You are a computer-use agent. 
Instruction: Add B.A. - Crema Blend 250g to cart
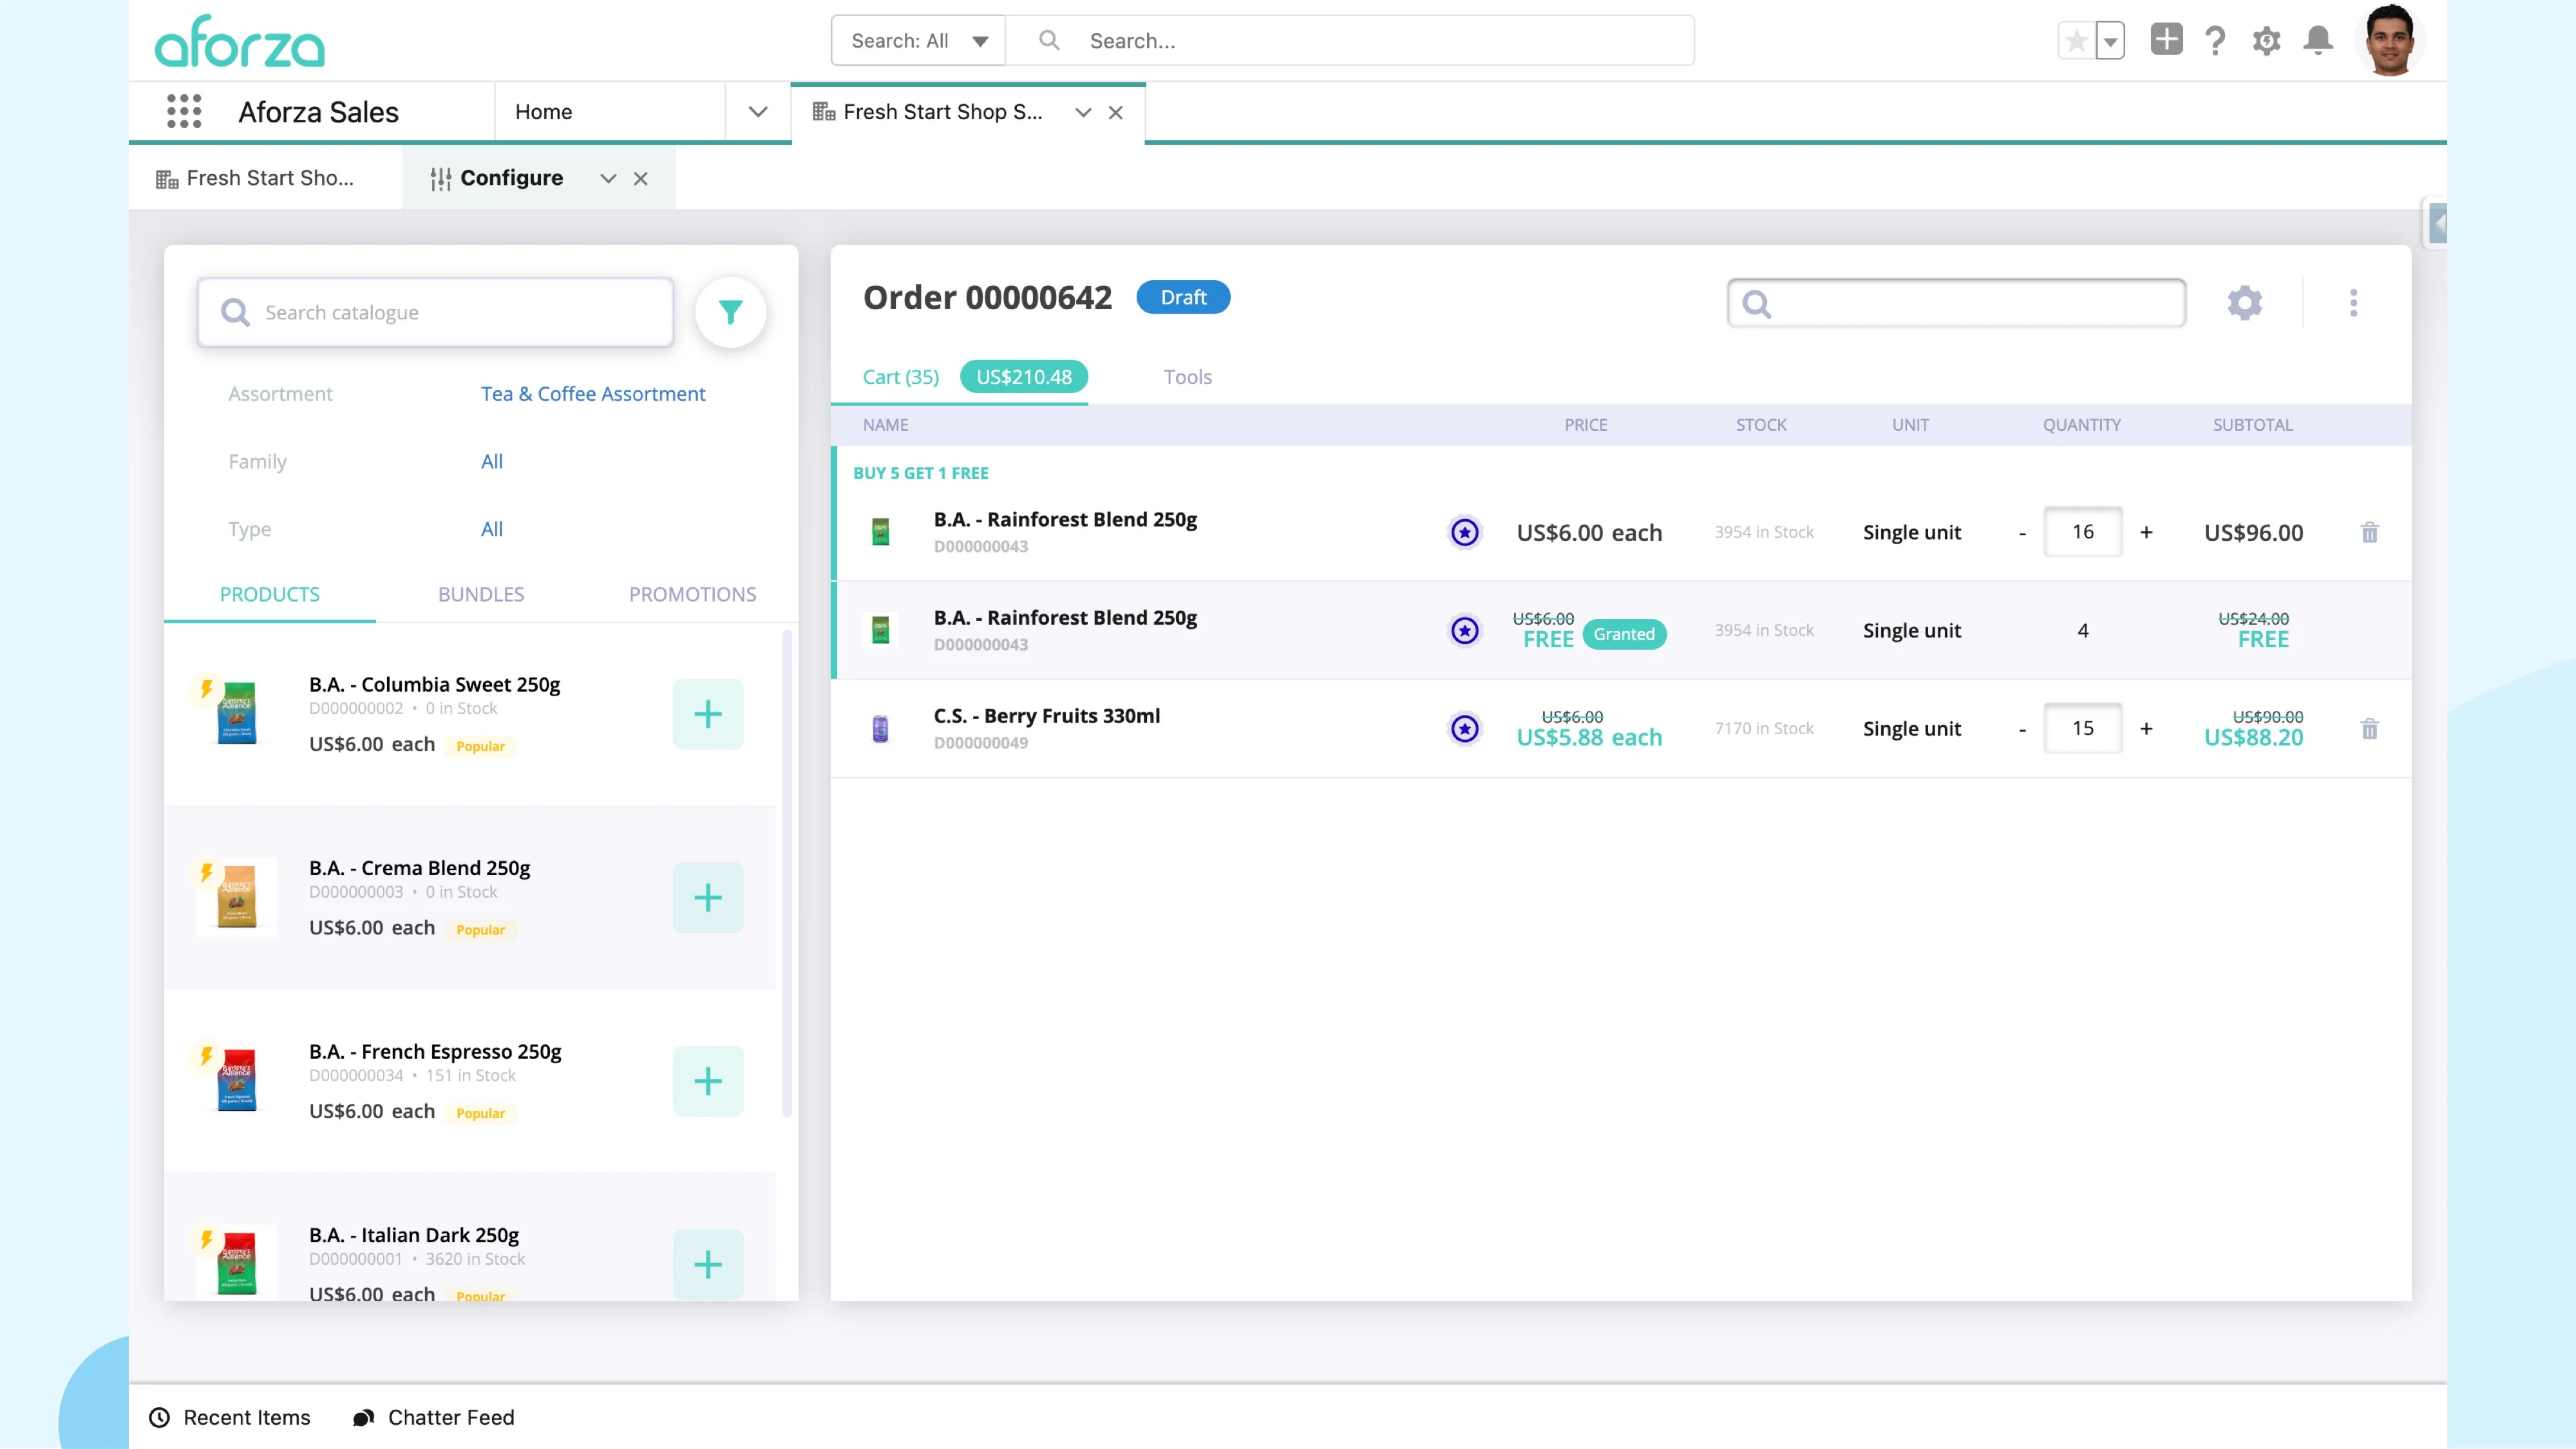(x=708, y=898)
